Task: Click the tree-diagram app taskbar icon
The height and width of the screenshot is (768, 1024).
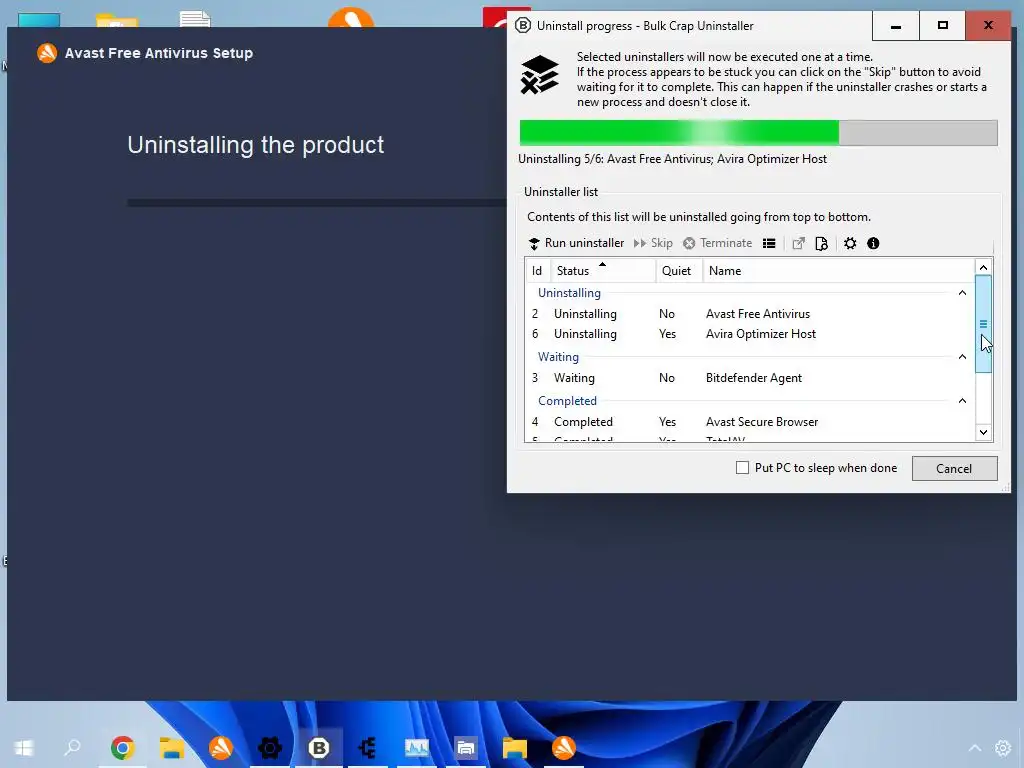Action: pos(368,747)
